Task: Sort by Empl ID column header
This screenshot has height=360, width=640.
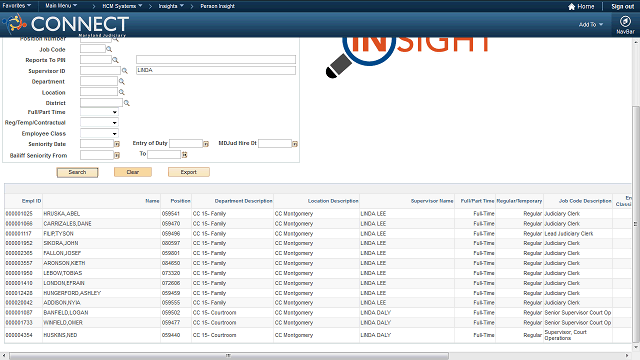Action: [31, 201]
